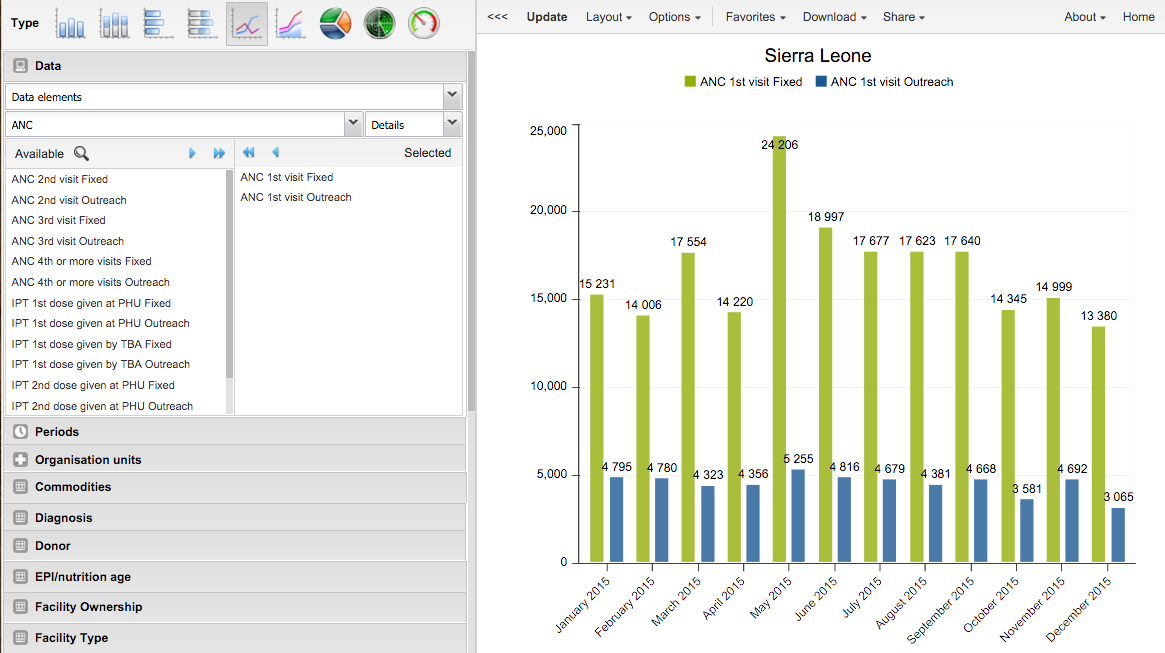Open the Download menu
The image size is (1165, 653).
pos(834,17)
